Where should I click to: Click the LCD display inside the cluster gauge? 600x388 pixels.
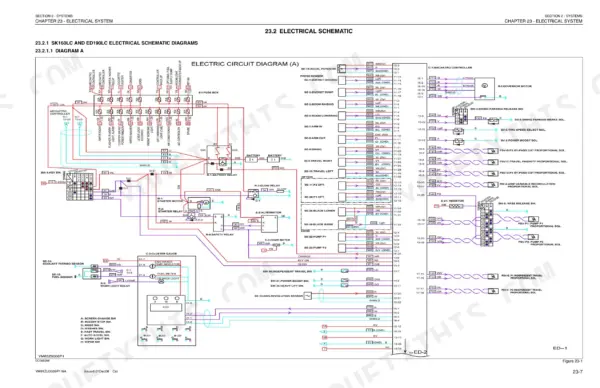tap(166, 307)
